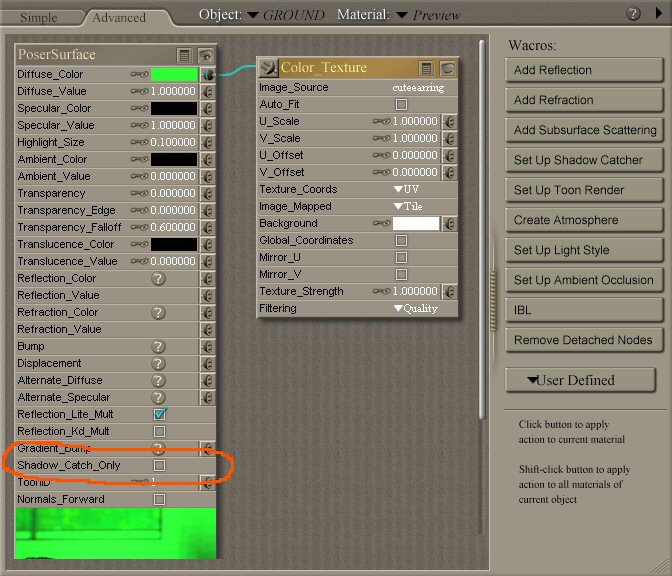Click the U_Scale plug connector icon
672x576 pixels.
tap(450, 122)
